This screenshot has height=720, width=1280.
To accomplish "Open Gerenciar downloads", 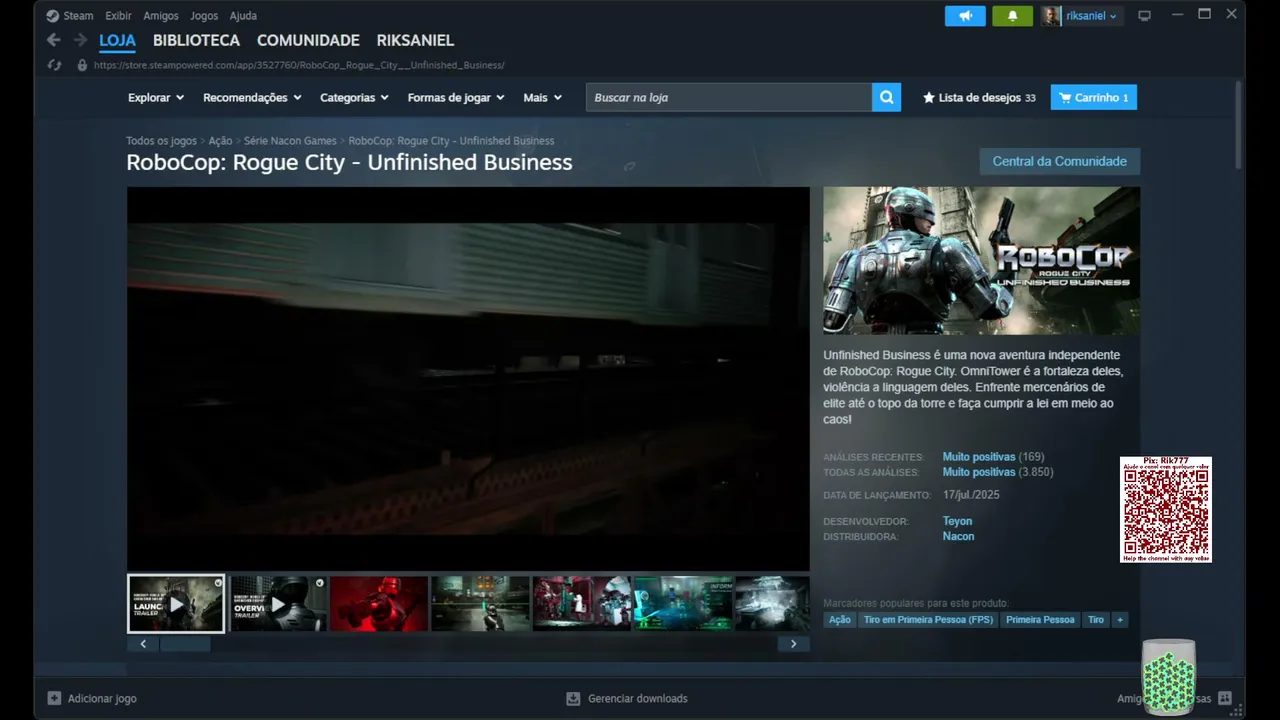I will coord(627,699).
